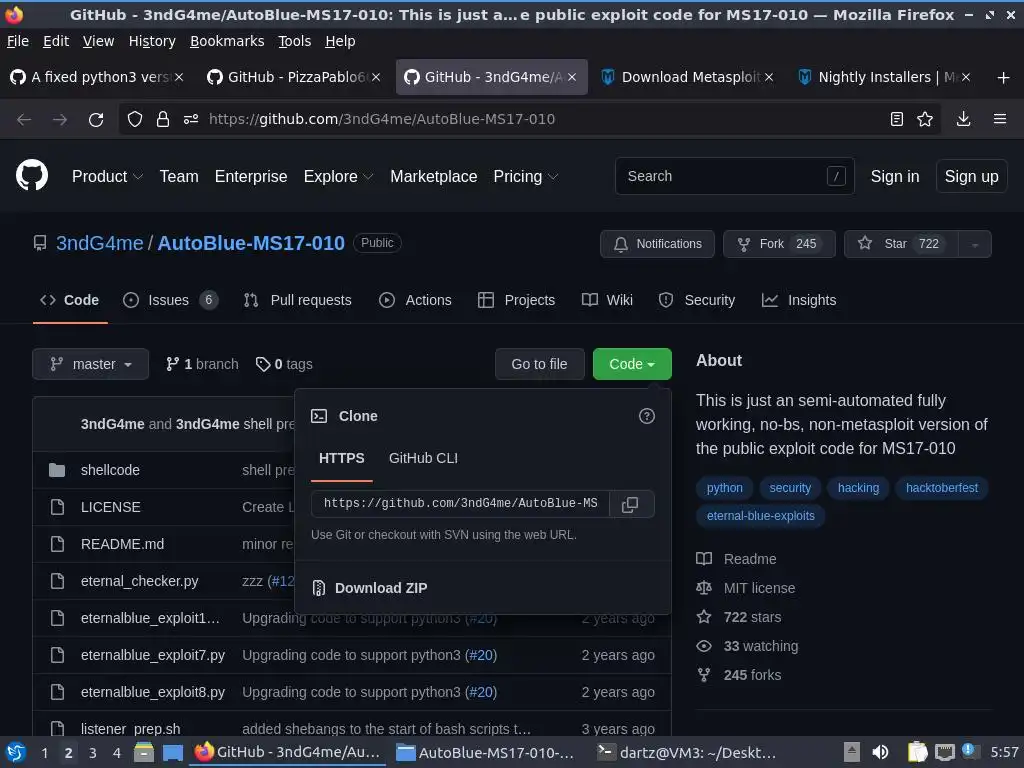Image resolution: width=1024 pixels, height=768 pixels.
Task: Click the shellcode folder icon
Action: click(57, 470)
